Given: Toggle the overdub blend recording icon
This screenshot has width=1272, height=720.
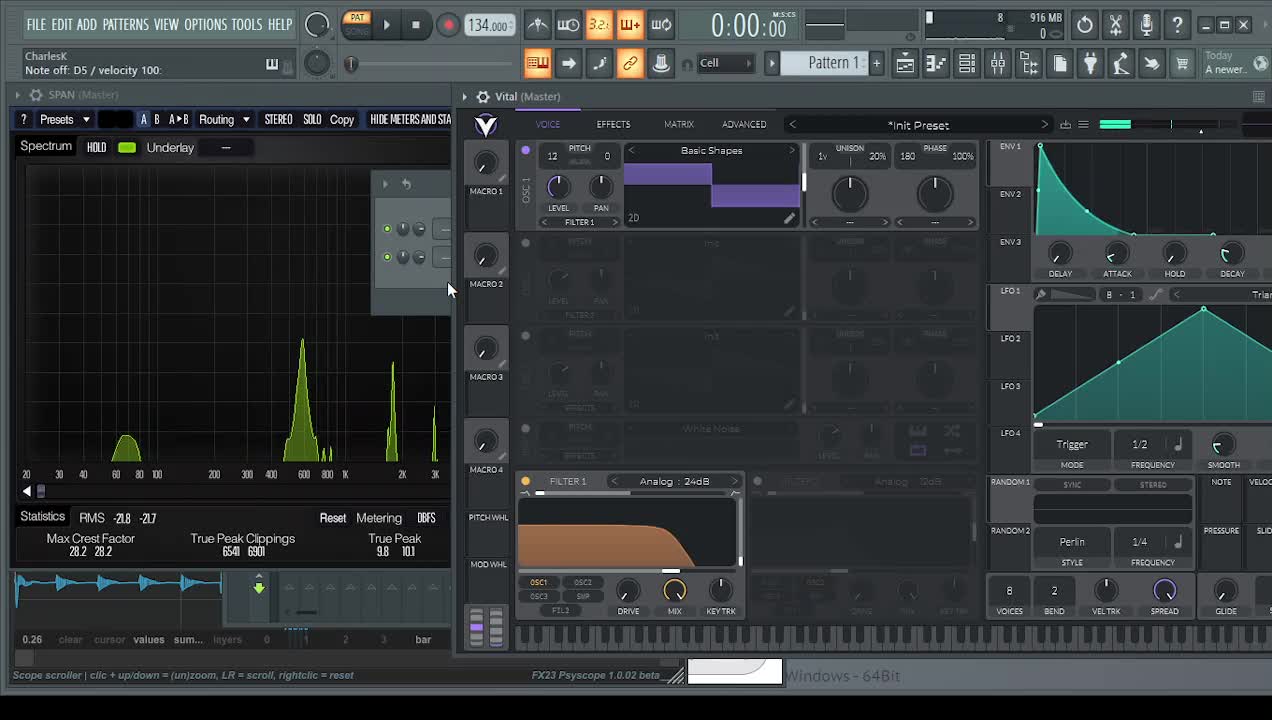Looking at the screenshot, I should [630, 24].
